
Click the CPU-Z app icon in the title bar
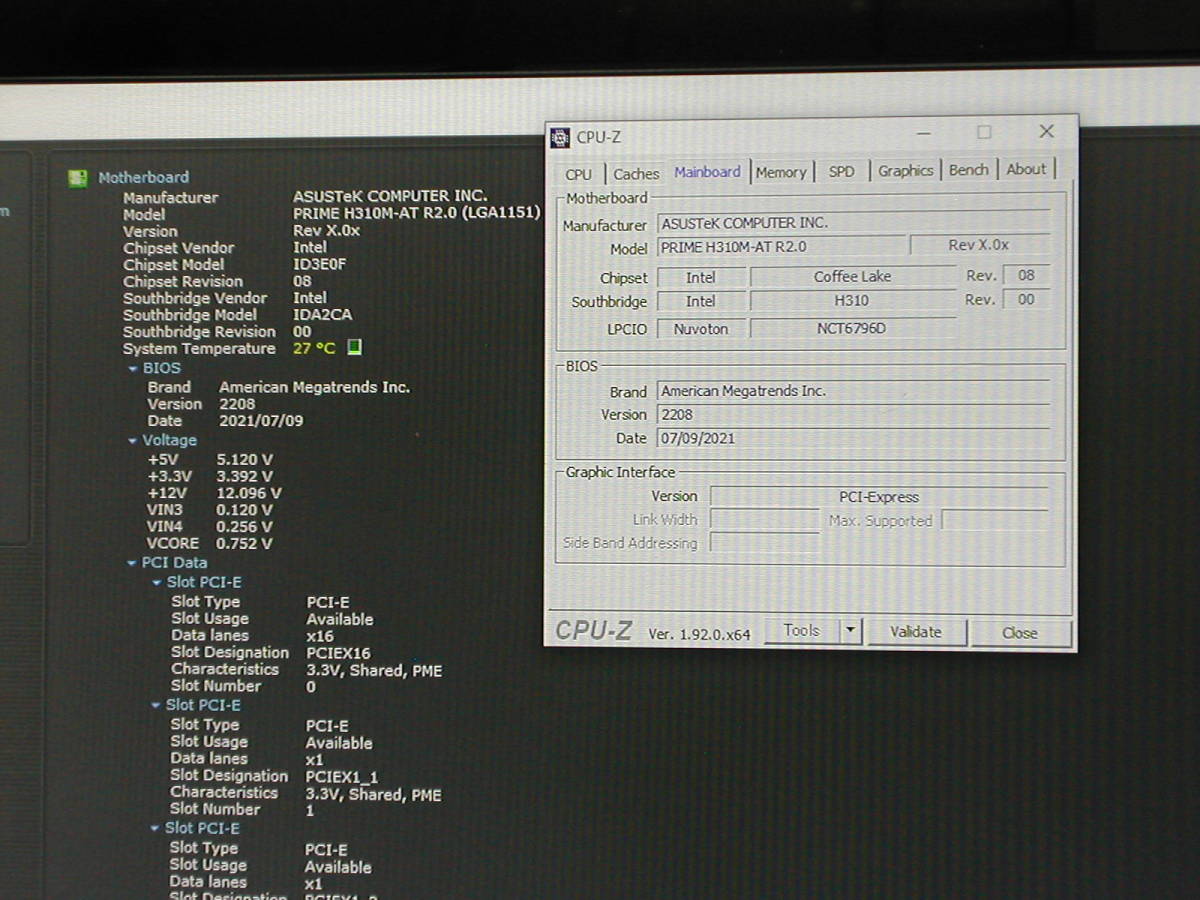[560, 137]
